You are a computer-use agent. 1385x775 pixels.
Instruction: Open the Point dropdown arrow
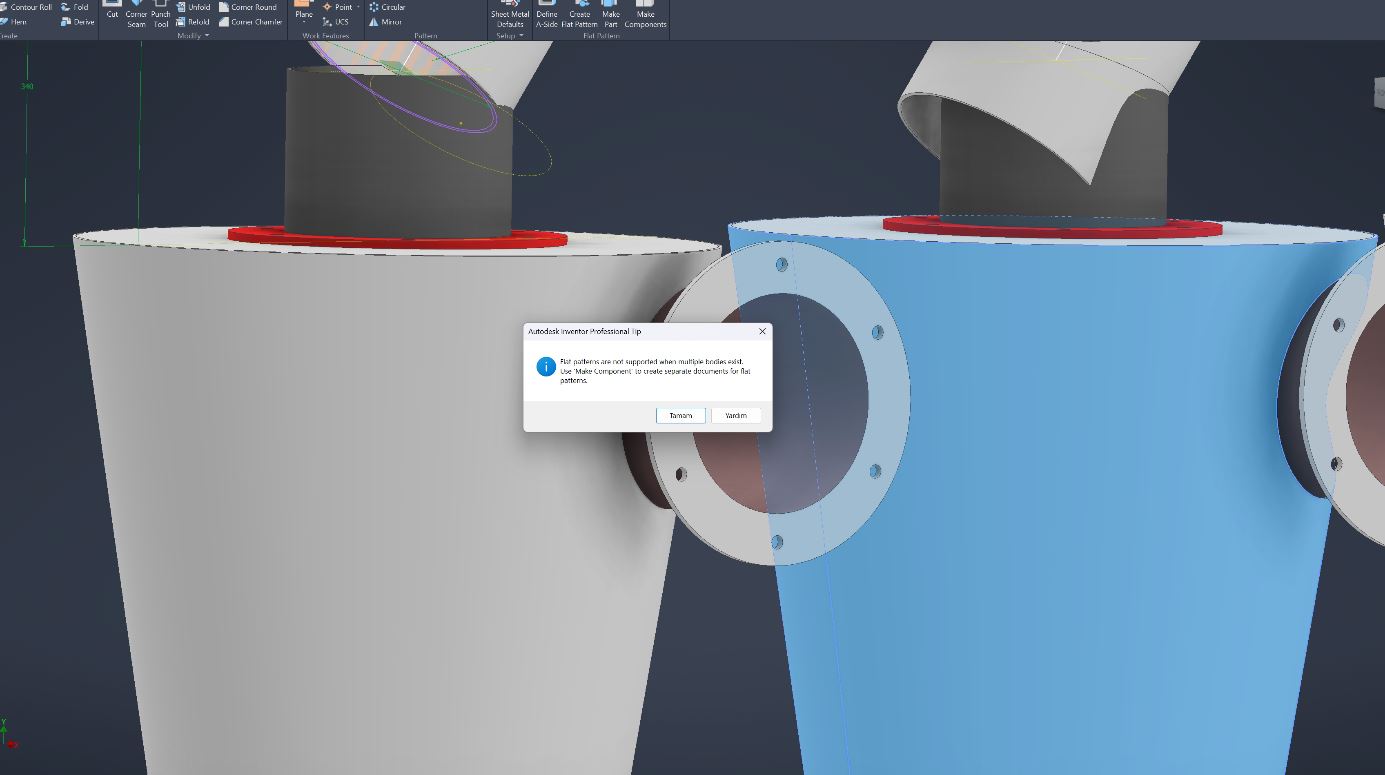click(358, 7)
